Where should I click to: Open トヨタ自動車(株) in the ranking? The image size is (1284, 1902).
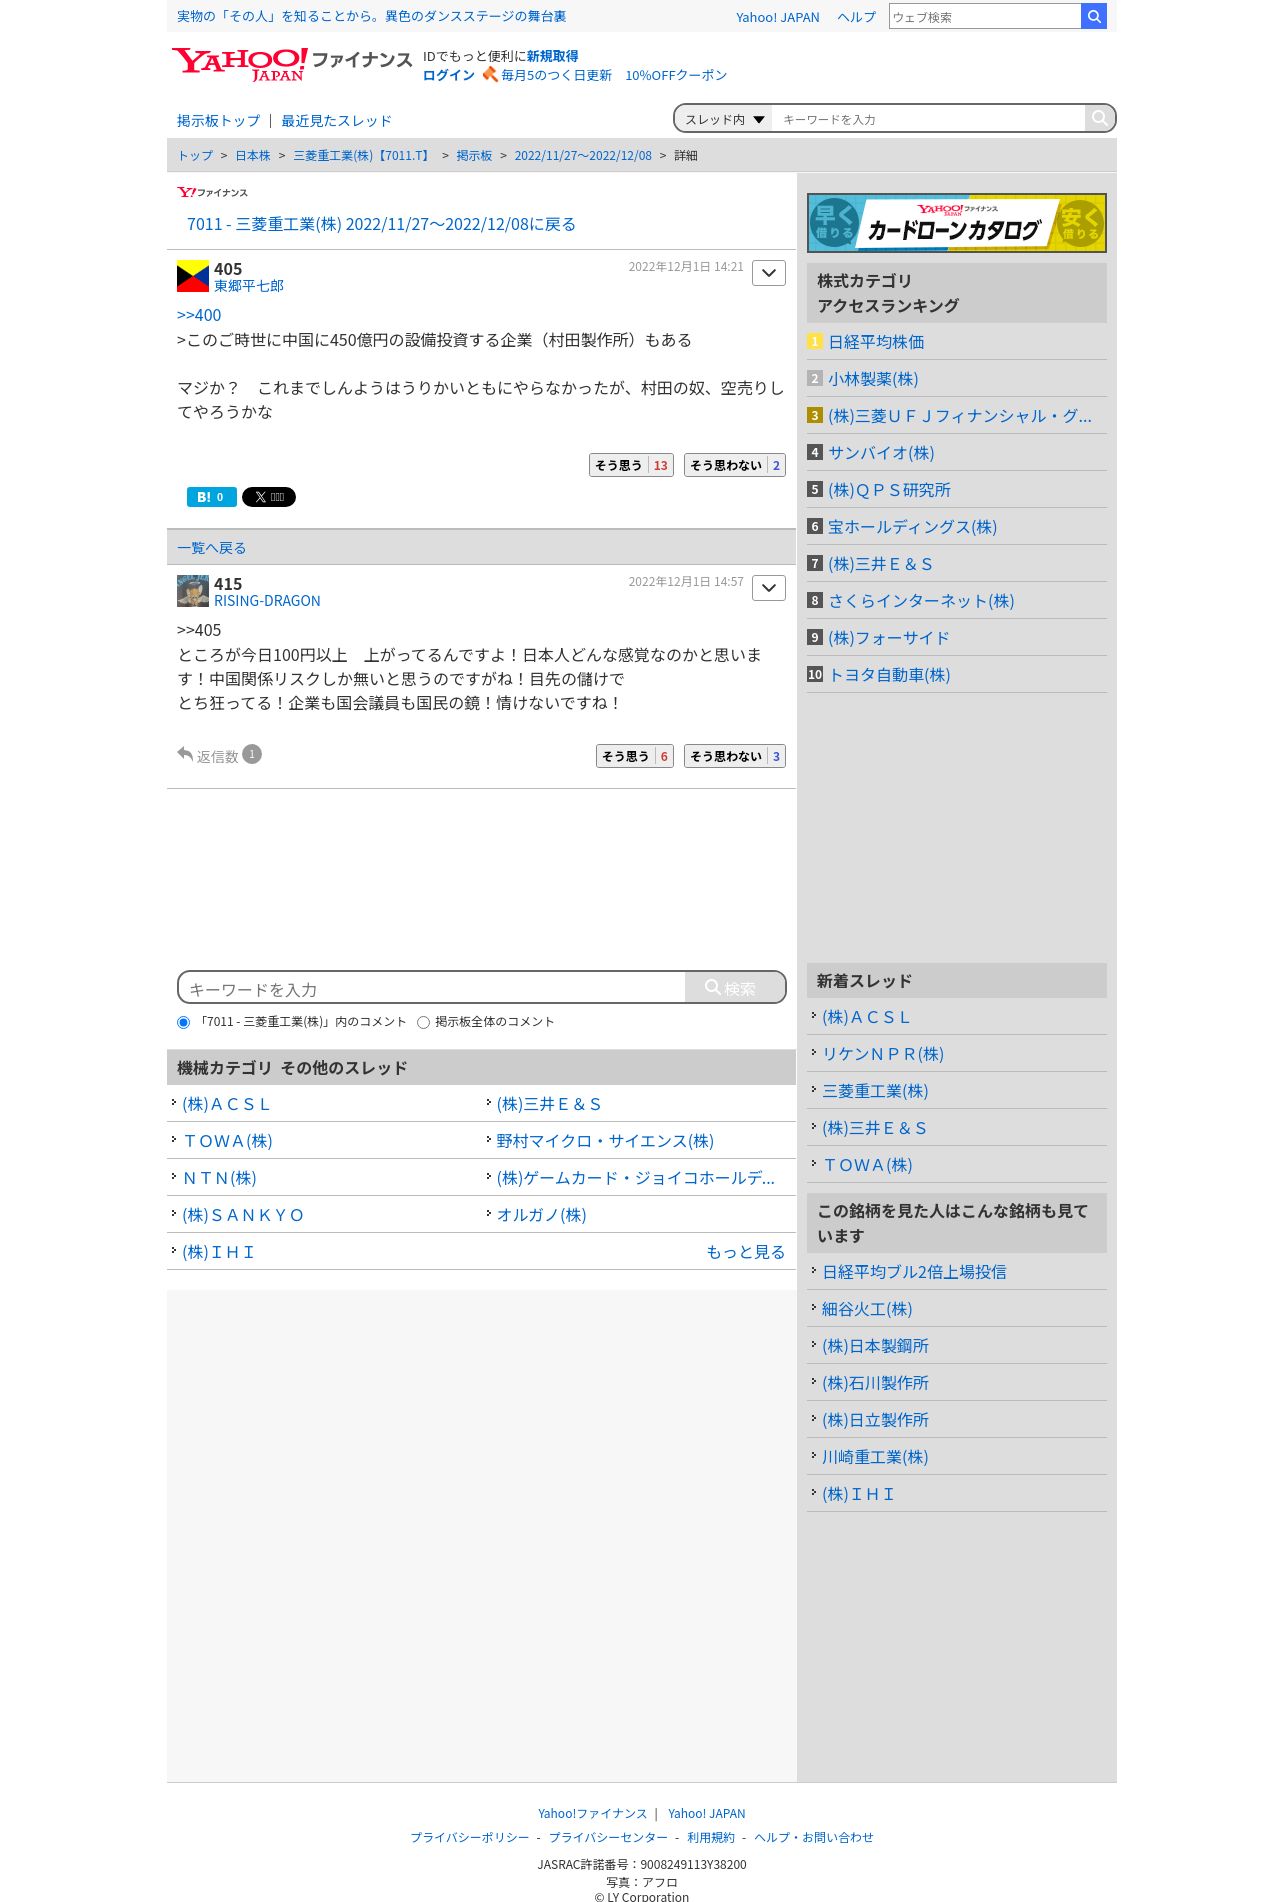[889, 675]
